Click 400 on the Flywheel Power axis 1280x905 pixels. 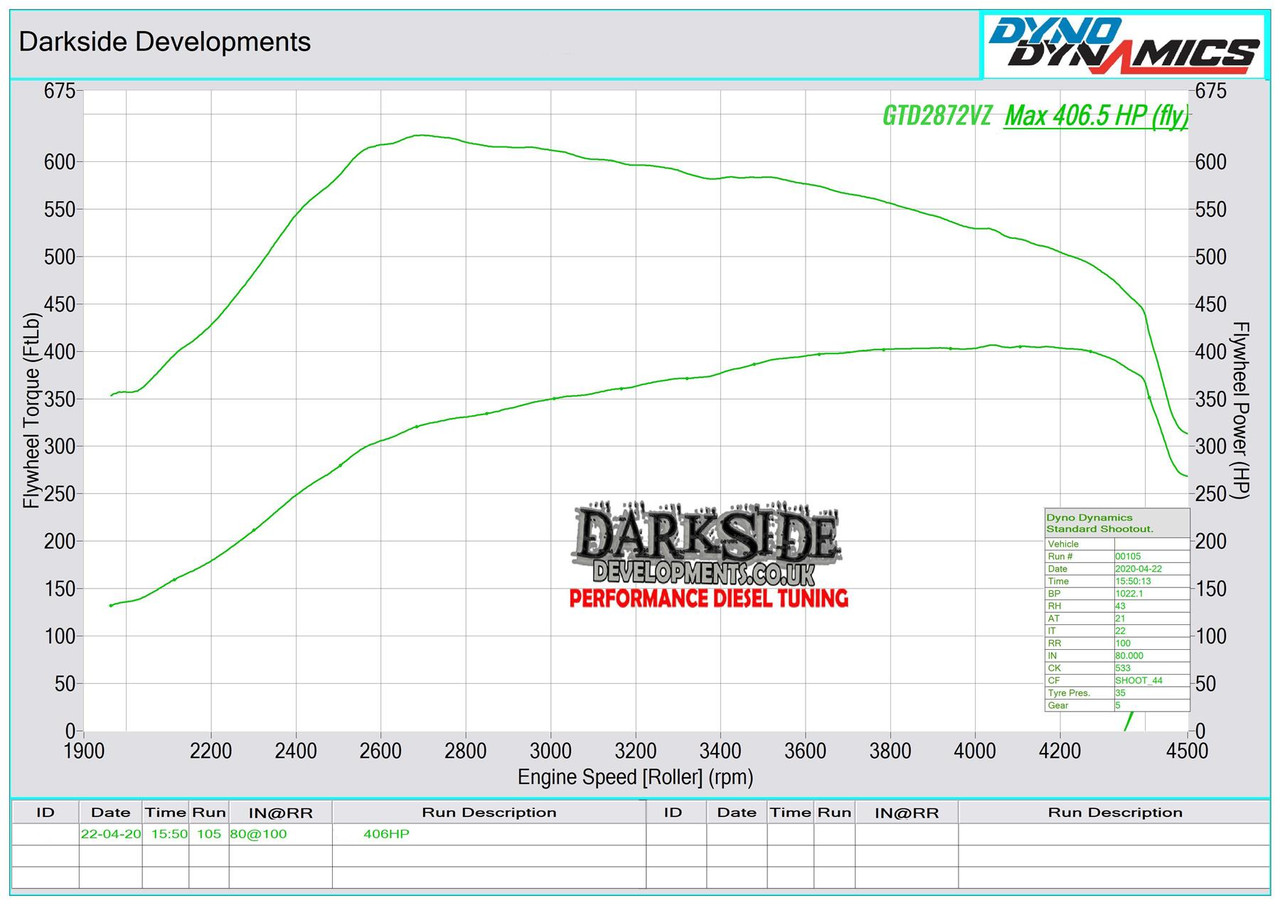1212,352
